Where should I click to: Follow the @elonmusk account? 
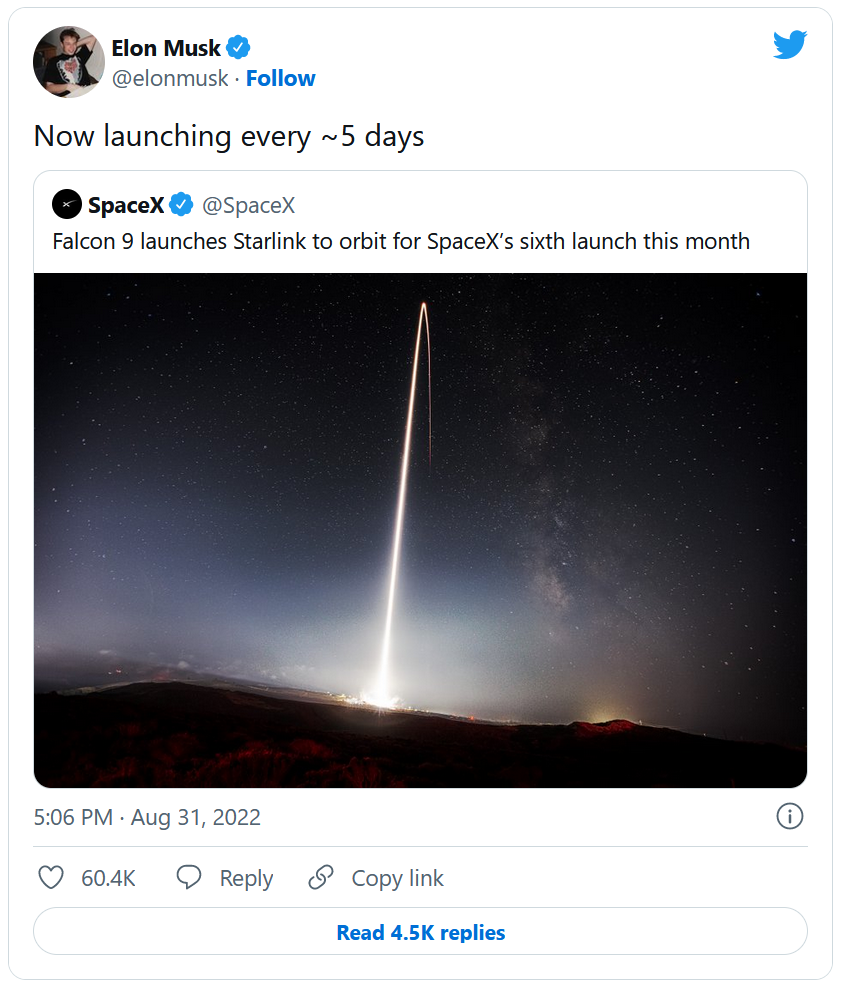point(280,78)
